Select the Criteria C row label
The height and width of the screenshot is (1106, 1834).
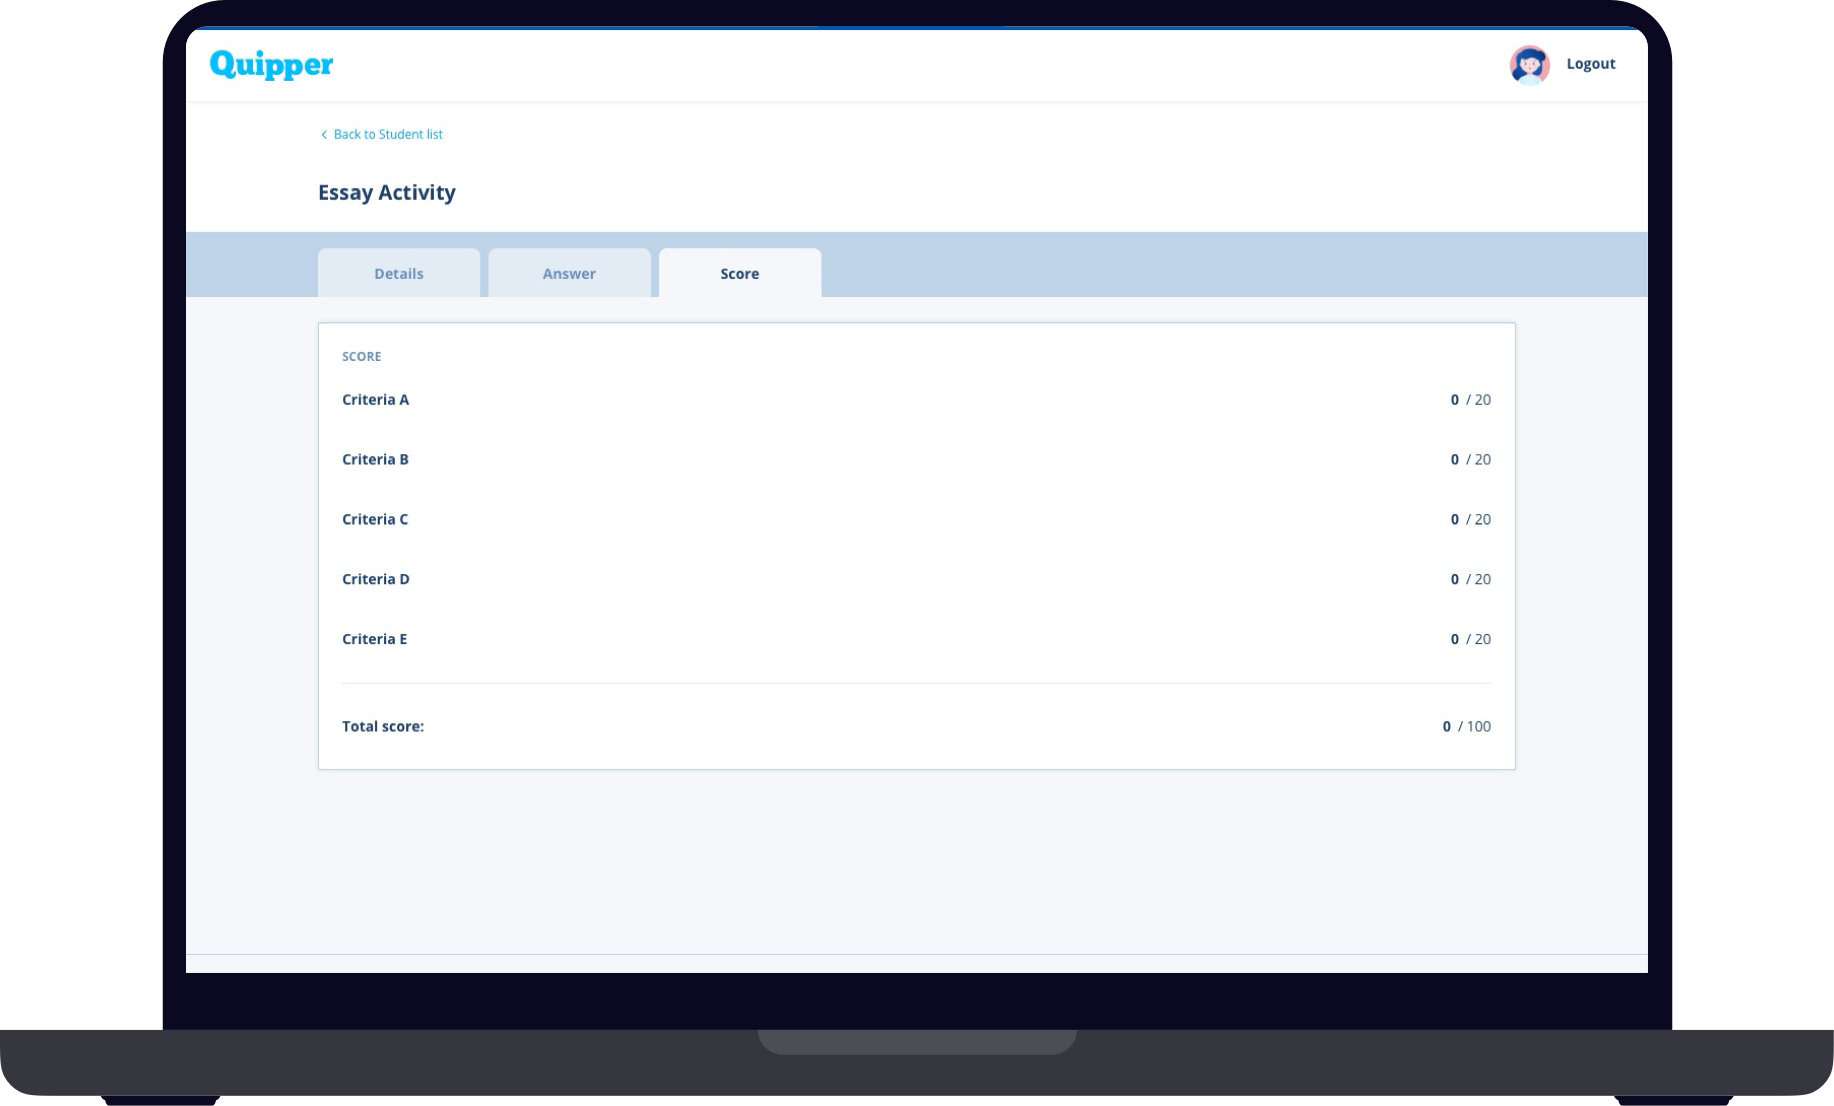(375, 519)
